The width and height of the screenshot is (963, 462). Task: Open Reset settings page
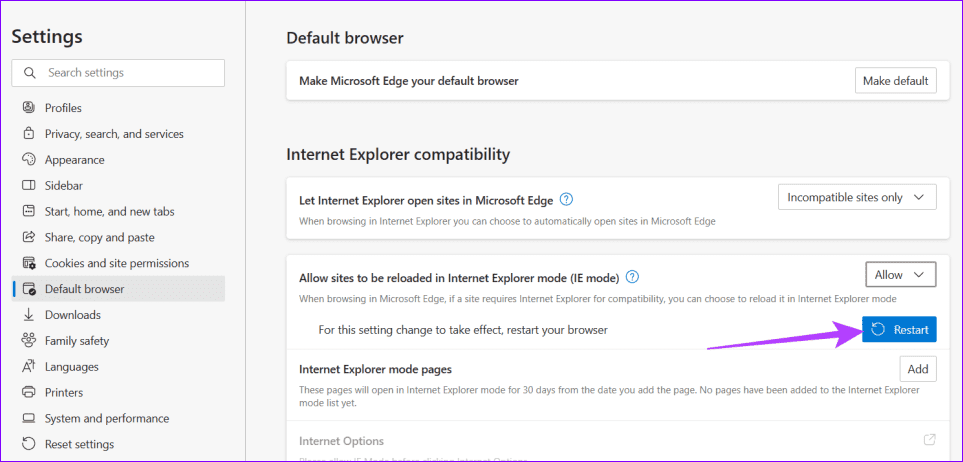point(118,444)
